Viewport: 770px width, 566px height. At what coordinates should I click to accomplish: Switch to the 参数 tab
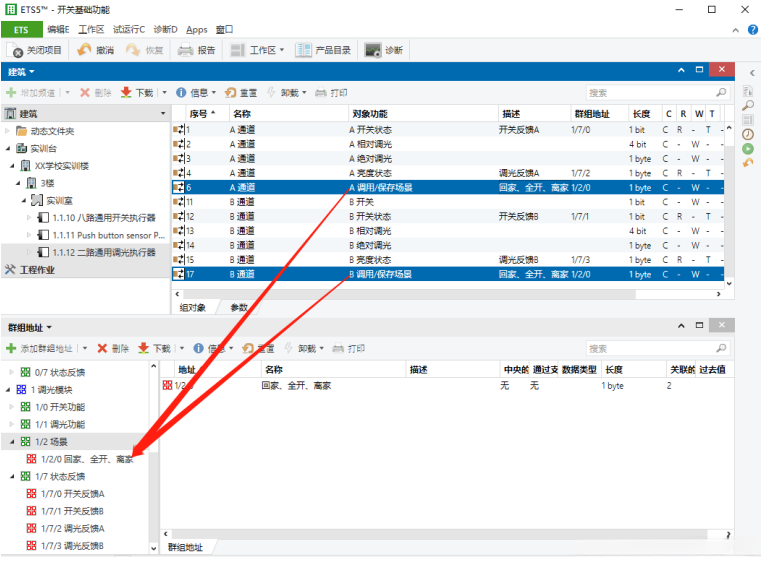(x=239, y=307)
